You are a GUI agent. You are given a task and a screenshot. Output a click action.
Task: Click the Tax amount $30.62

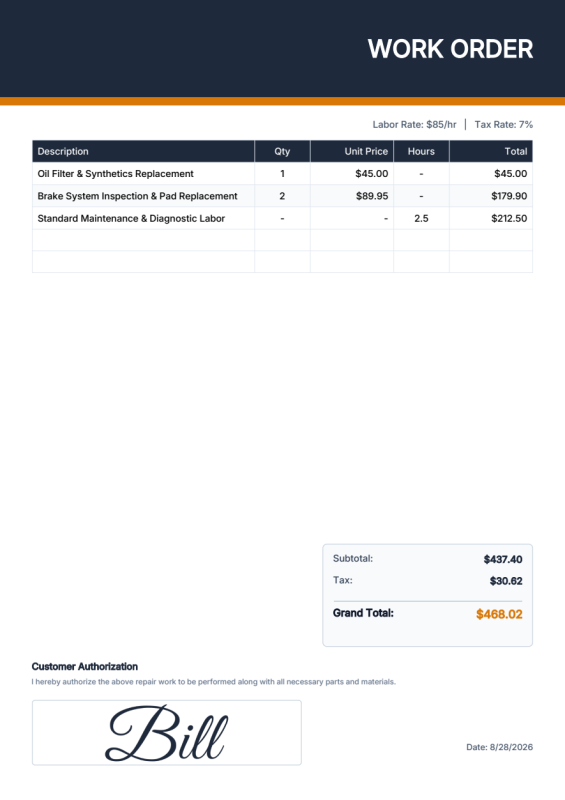click(x=506, y=581)
